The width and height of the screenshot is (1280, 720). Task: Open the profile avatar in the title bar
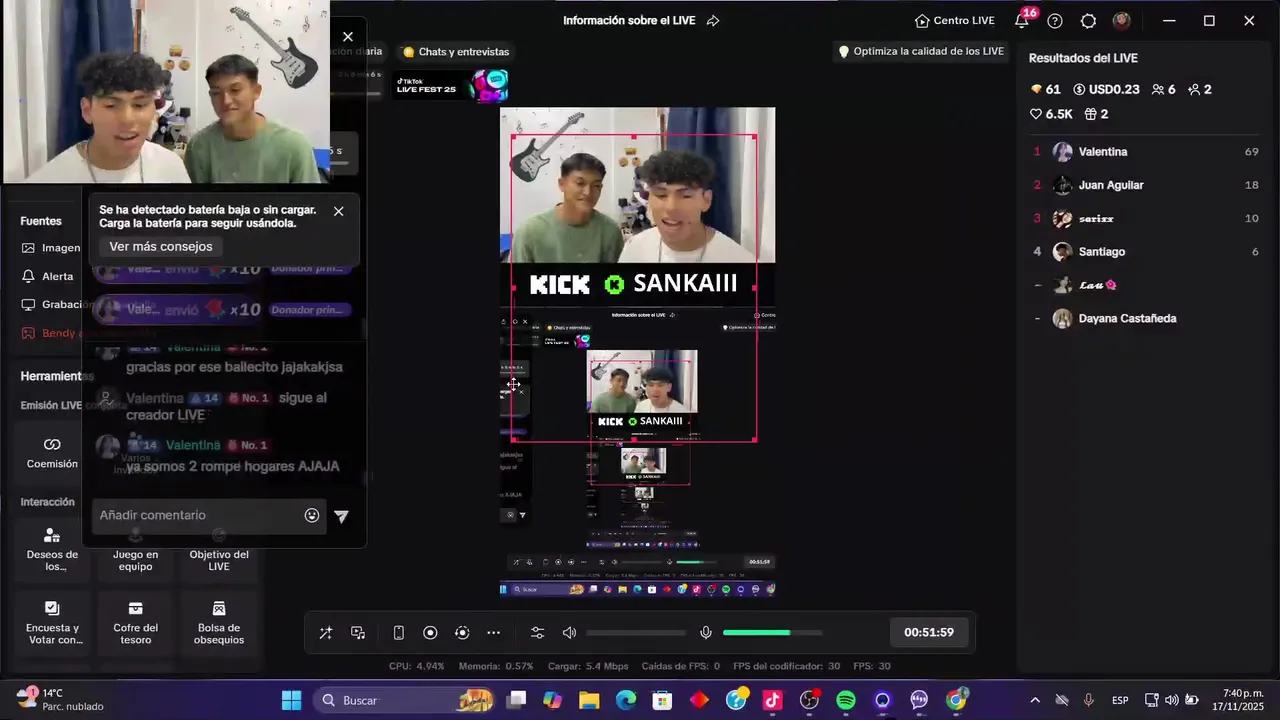point(1121,21)
